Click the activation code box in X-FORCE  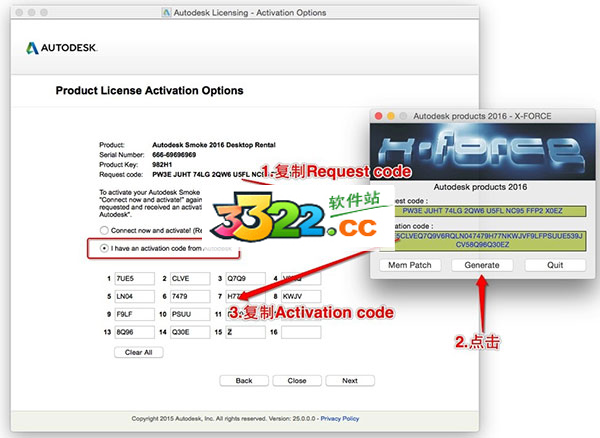[483, 241]
